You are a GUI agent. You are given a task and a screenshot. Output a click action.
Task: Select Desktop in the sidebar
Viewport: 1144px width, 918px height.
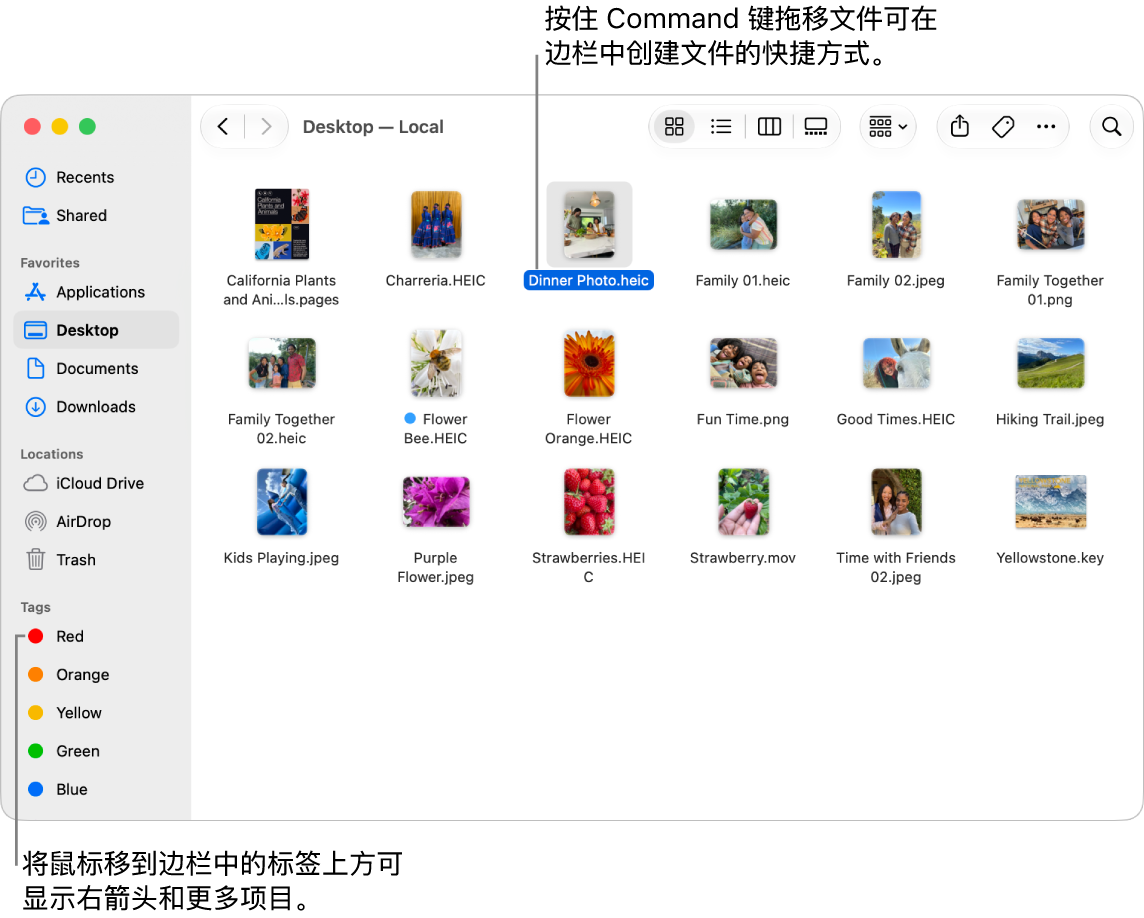(x=96, y=330)
